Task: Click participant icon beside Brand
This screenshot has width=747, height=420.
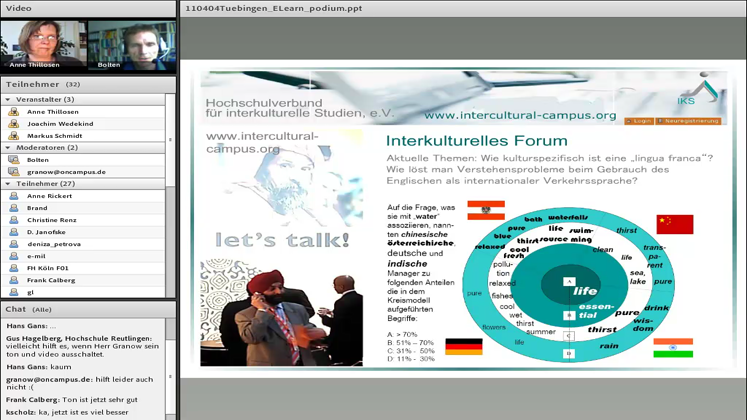Action: pyautogui.click(x=14, y=208)
